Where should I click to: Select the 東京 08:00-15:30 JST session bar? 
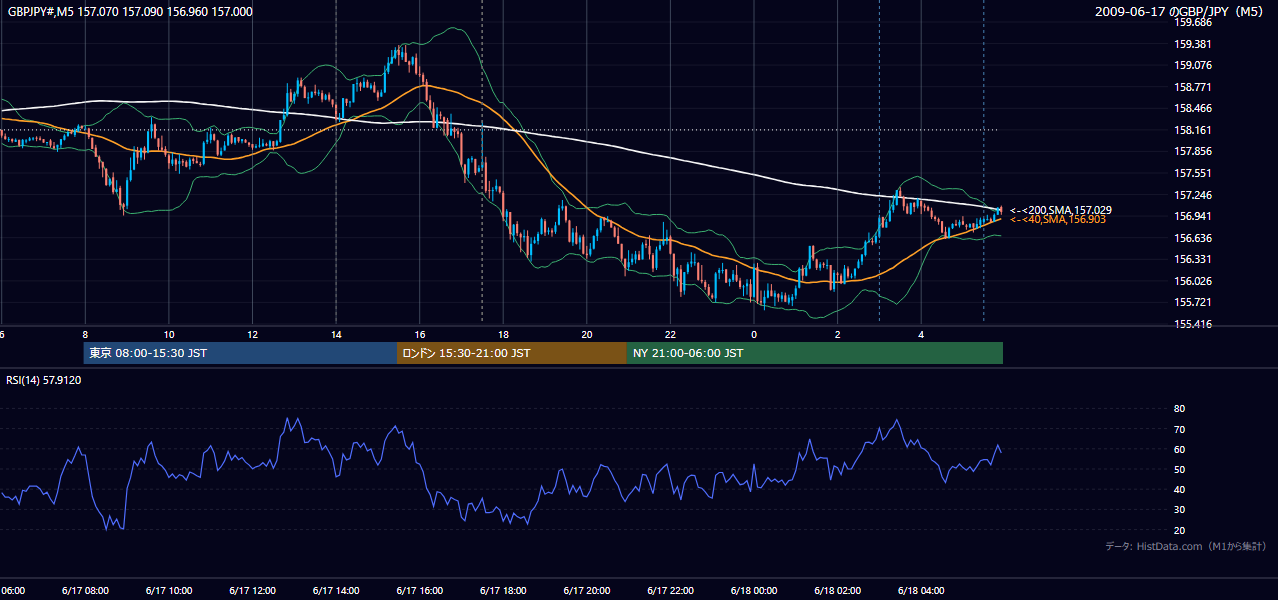pyautogui.click(x=240, y=353)
